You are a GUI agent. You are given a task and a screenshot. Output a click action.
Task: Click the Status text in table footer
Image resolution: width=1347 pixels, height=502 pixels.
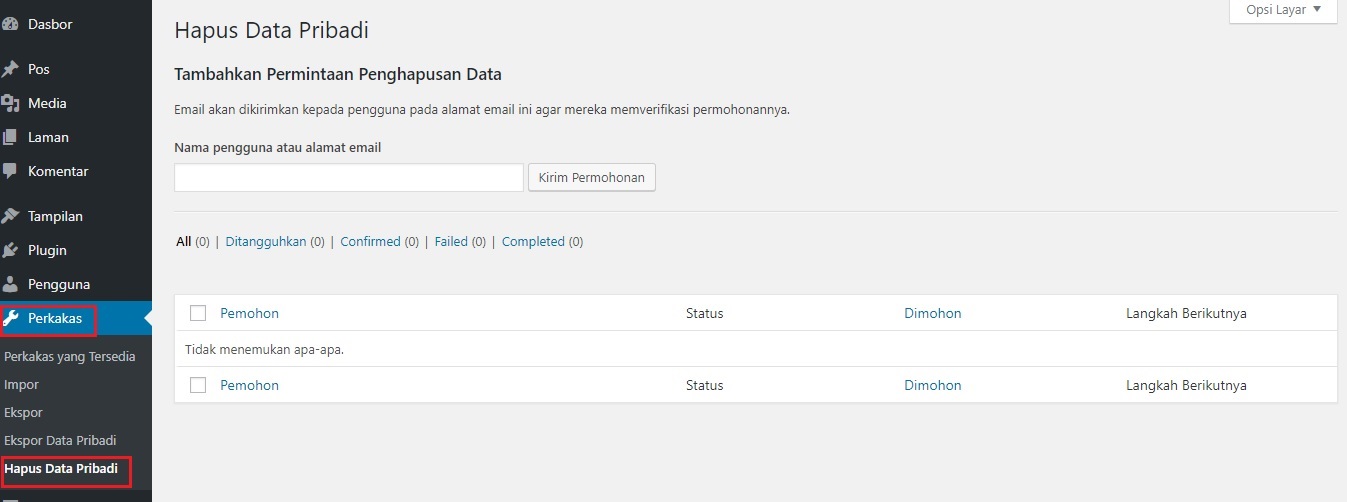[x=704, y=385]
